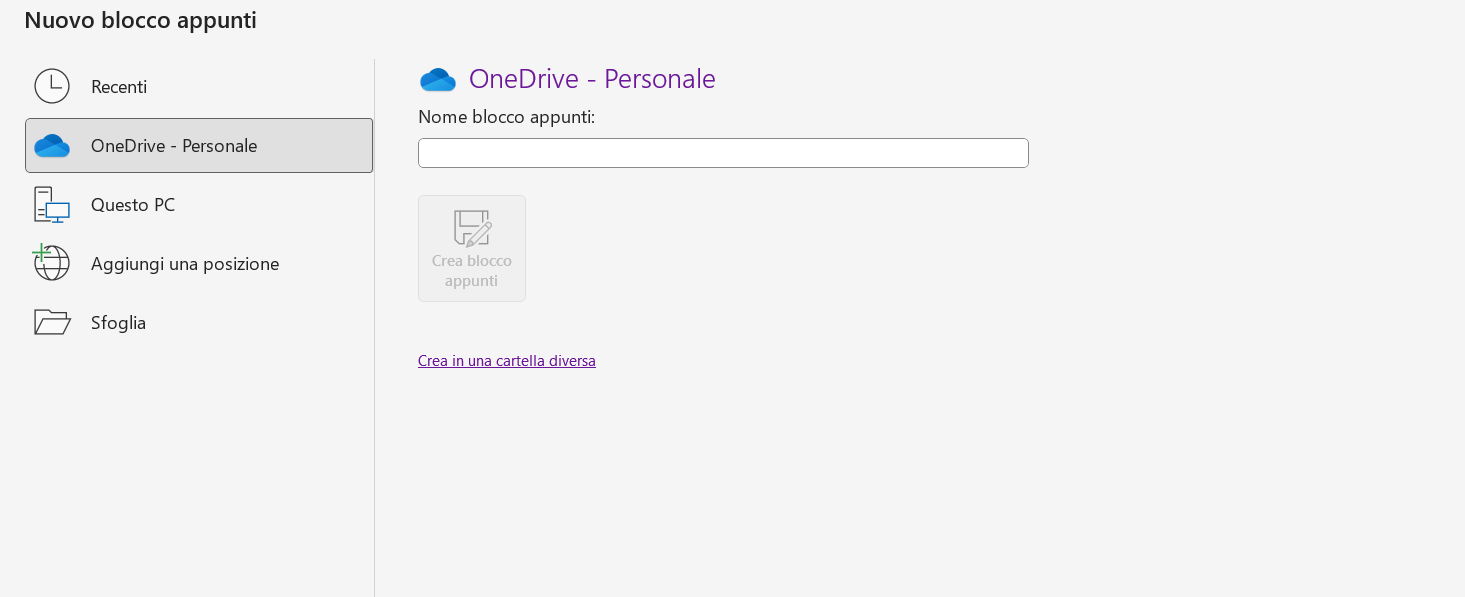Click the green plus on the location globe icon
This screenshot has height=597, width=1465.
[41, 252]
